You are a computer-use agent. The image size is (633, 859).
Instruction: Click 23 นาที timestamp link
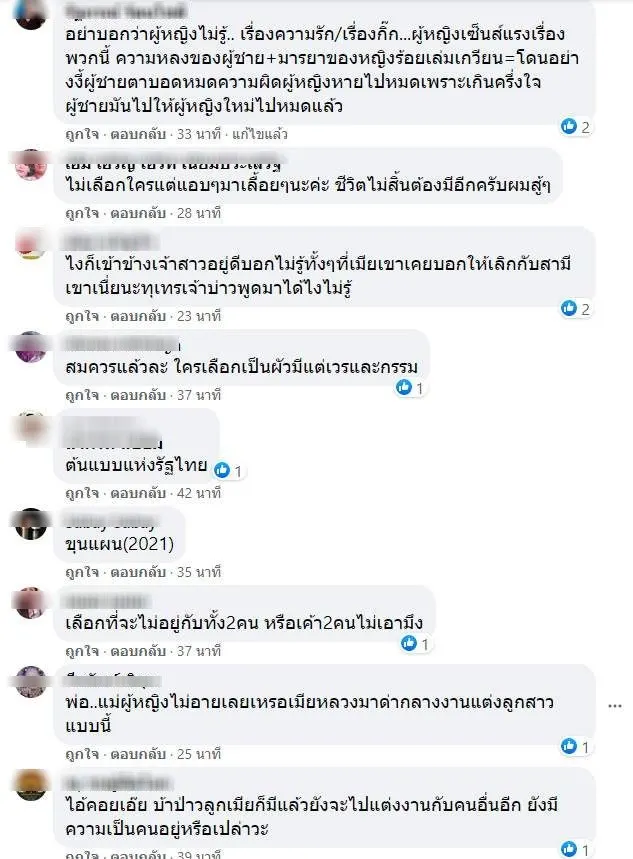click(199, 316)
